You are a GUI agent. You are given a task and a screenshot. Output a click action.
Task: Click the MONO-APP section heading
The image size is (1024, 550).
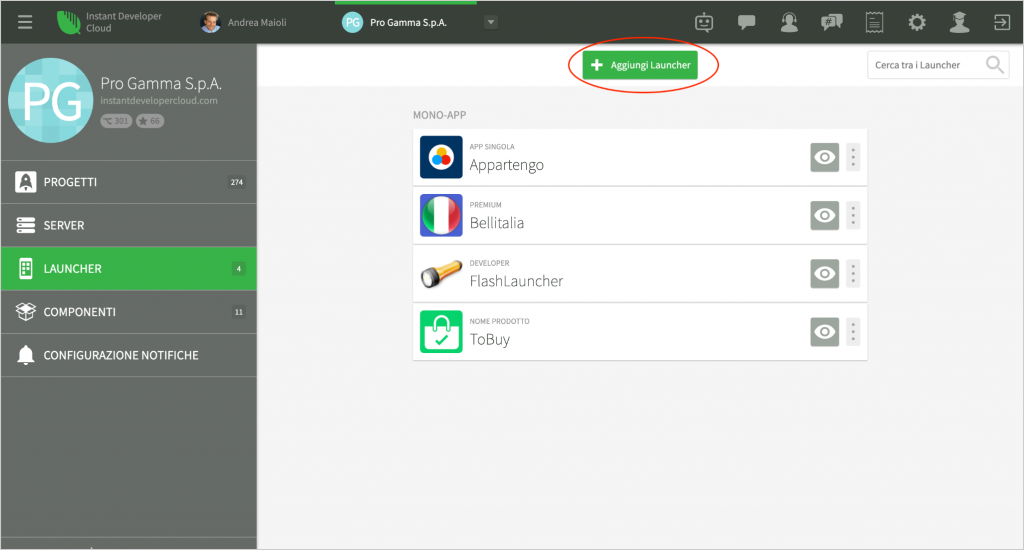point(440,115)
